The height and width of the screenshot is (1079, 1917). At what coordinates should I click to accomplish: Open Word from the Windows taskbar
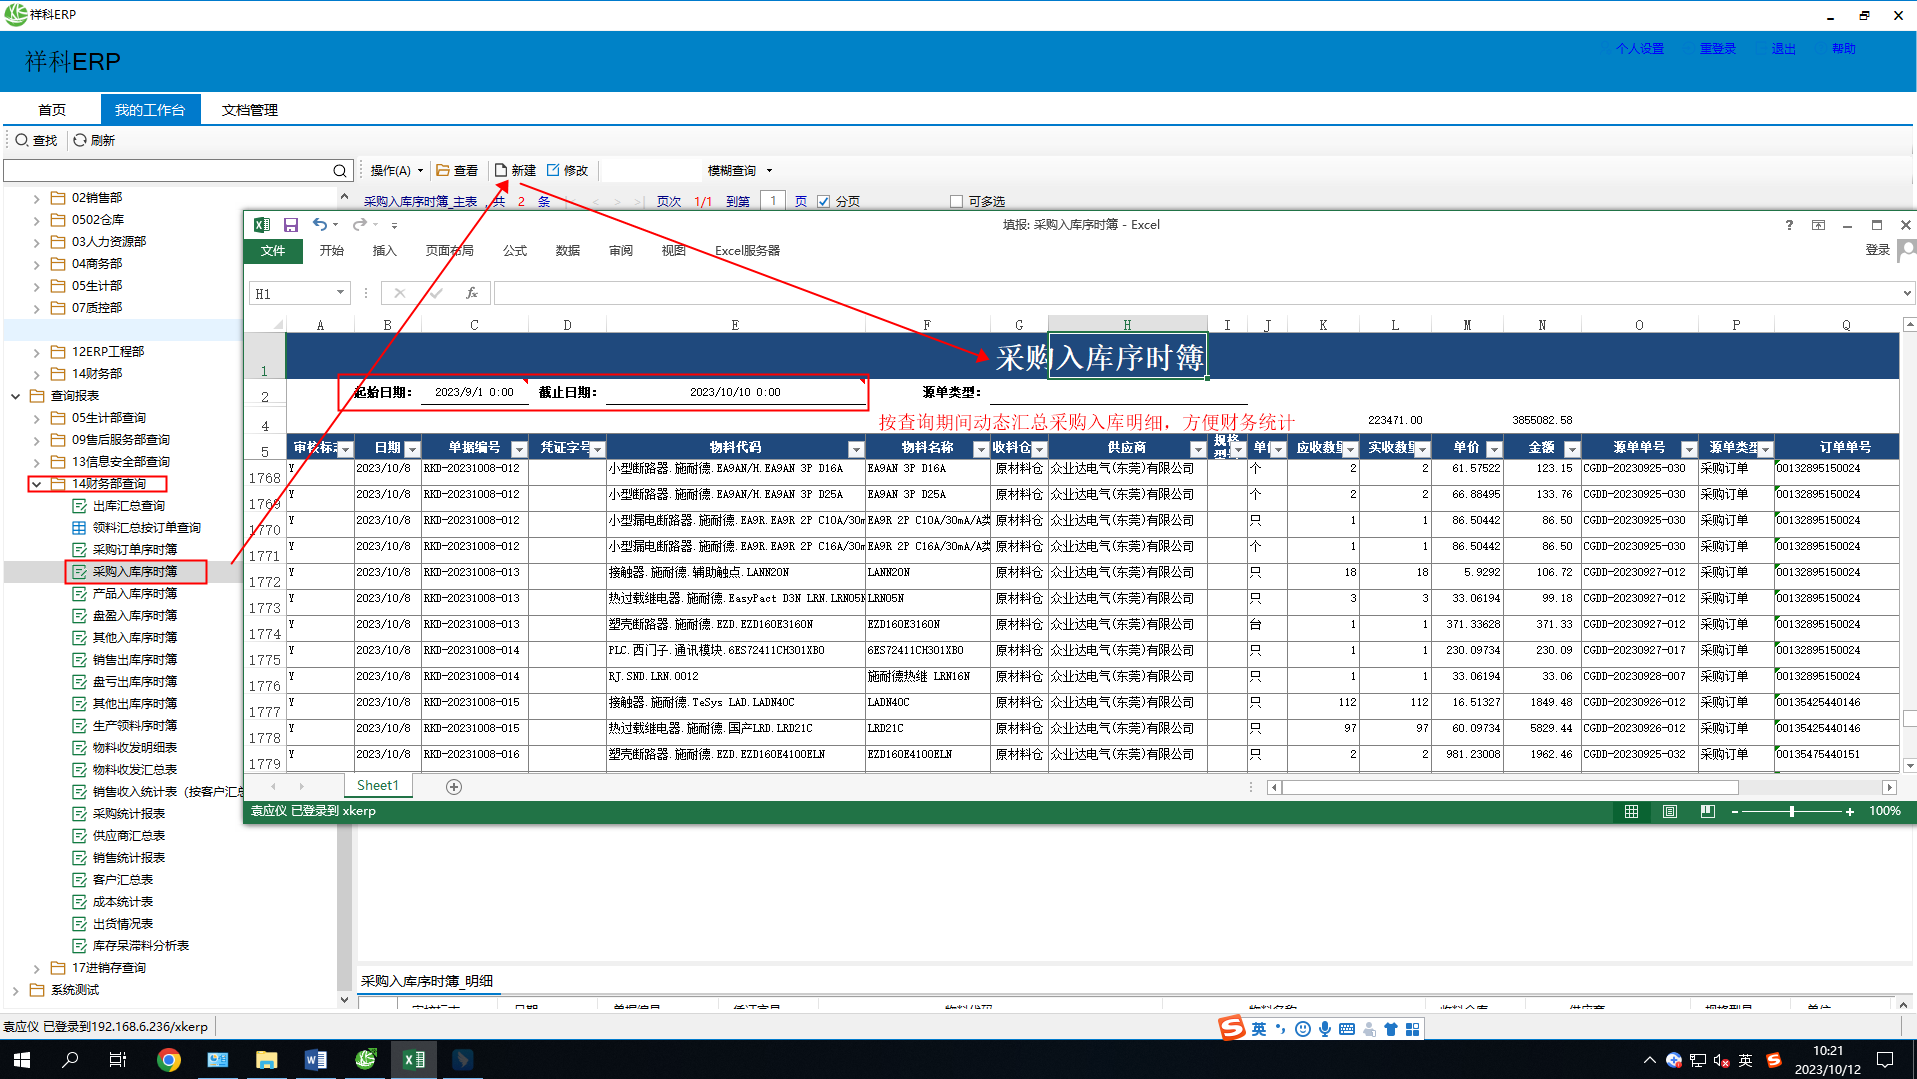(315, 1060)
